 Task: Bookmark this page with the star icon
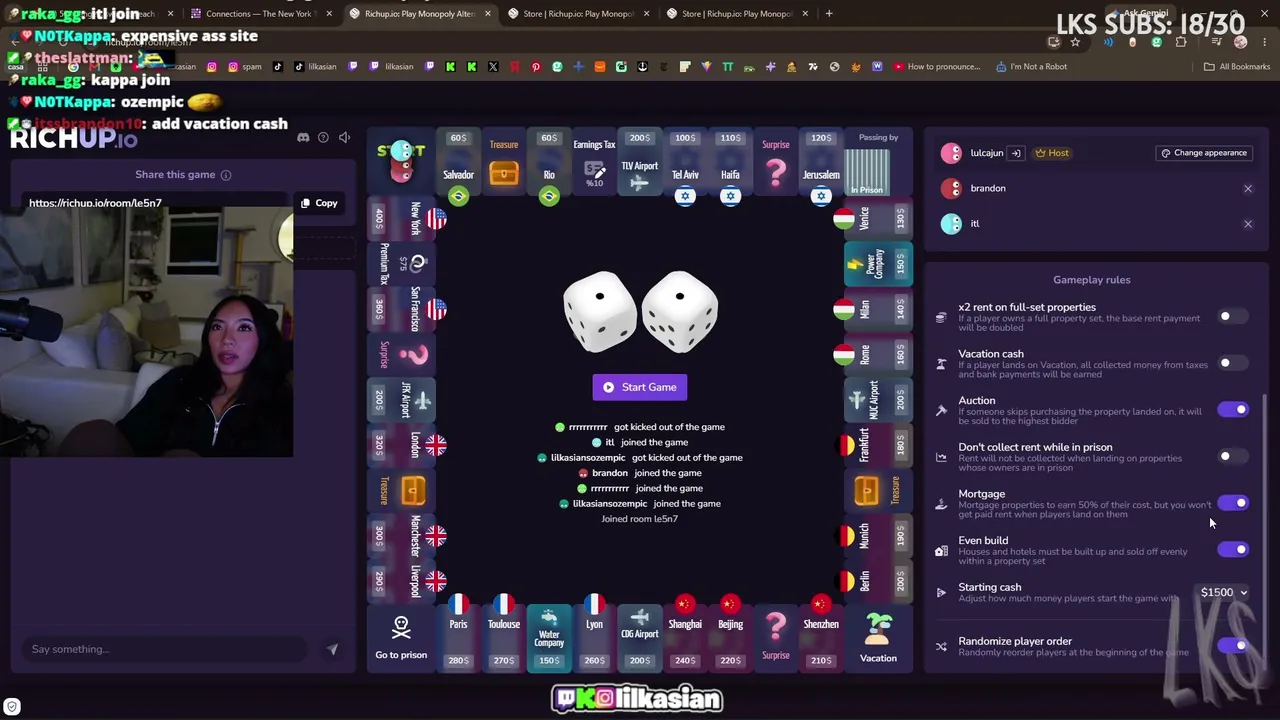pos(1075,42)
